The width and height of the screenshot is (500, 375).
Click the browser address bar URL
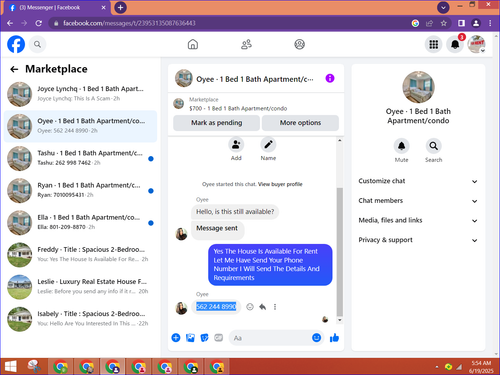point(129,23)
